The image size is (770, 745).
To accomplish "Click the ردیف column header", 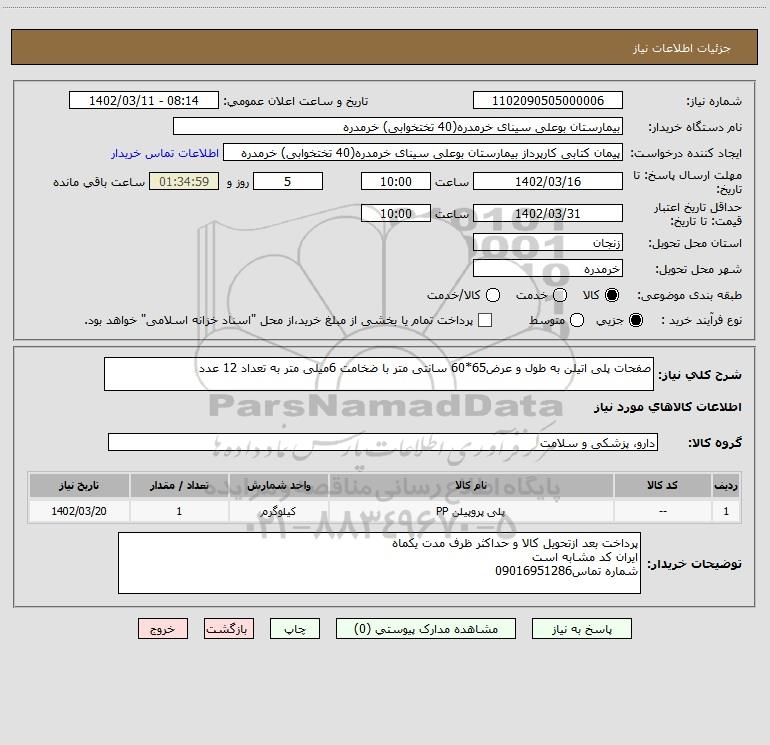I will coord(726,485).
